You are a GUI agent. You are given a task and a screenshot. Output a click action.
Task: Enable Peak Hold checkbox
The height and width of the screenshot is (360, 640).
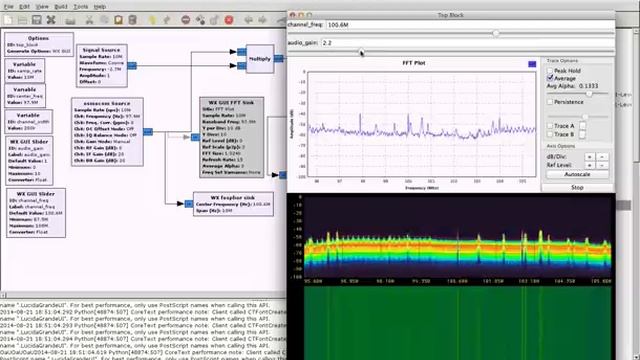pyautogui.click(x=550, y=70)
